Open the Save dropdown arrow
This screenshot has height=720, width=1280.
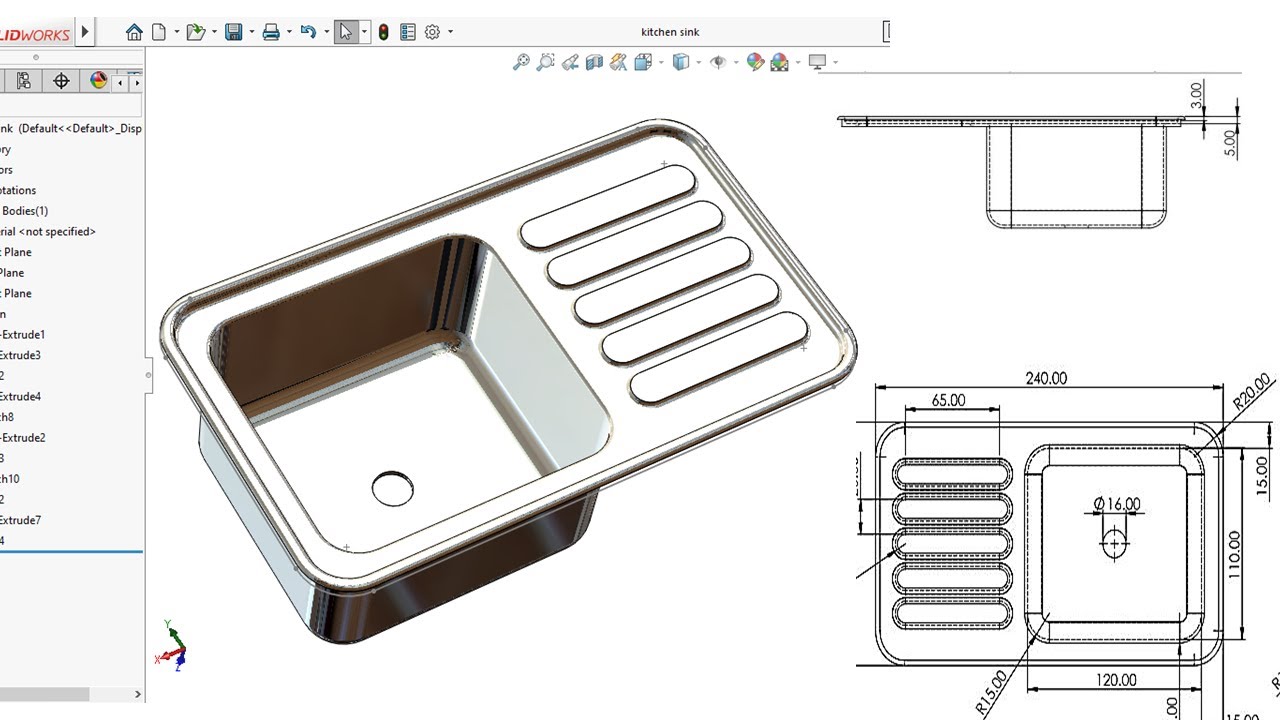251,32
